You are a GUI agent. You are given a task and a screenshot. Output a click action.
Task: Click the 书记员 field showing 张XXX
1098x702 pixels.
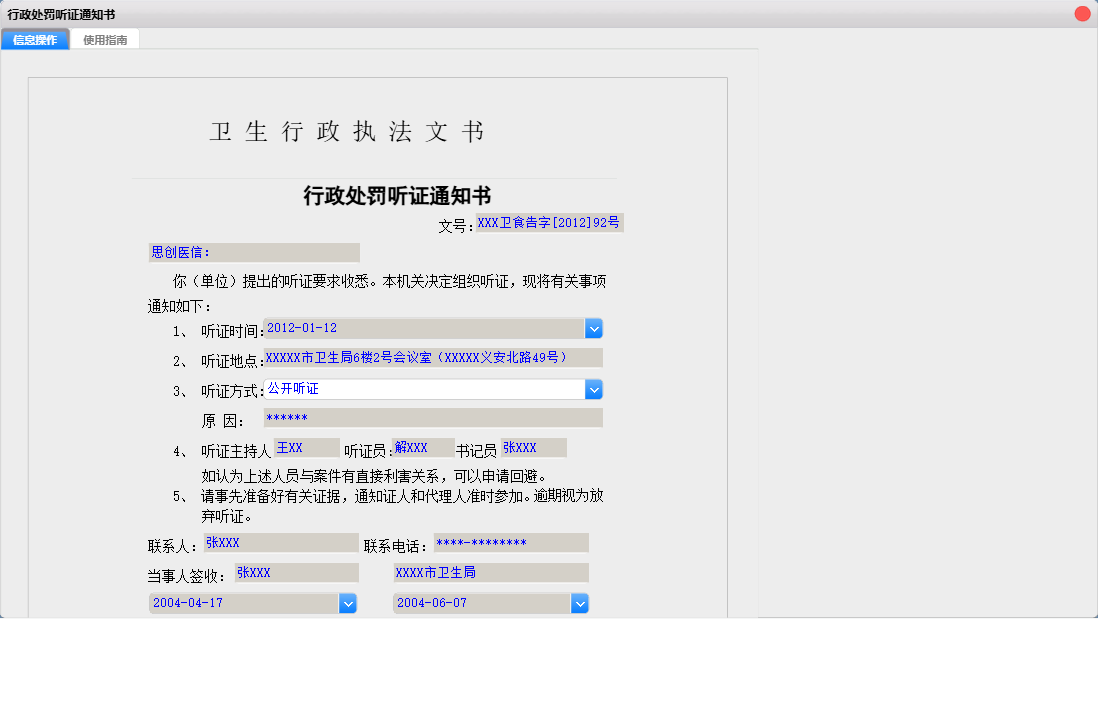point(533,447)
